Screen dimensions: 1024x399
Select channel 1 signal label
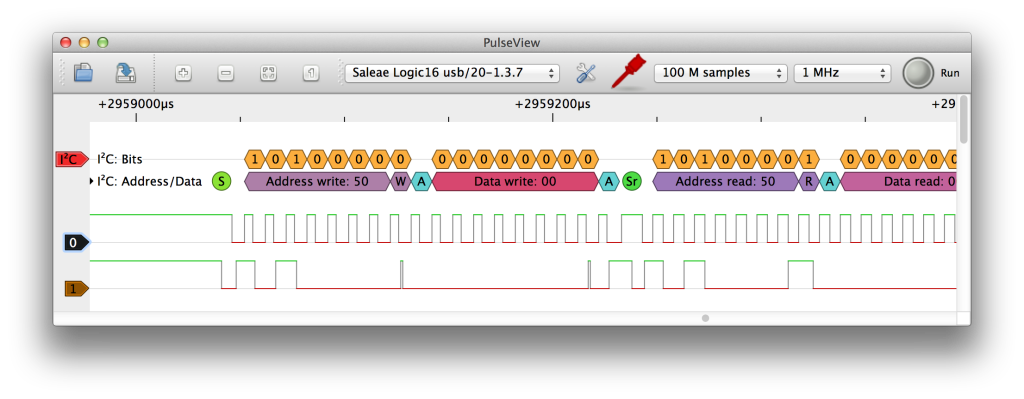coord(76,289)
